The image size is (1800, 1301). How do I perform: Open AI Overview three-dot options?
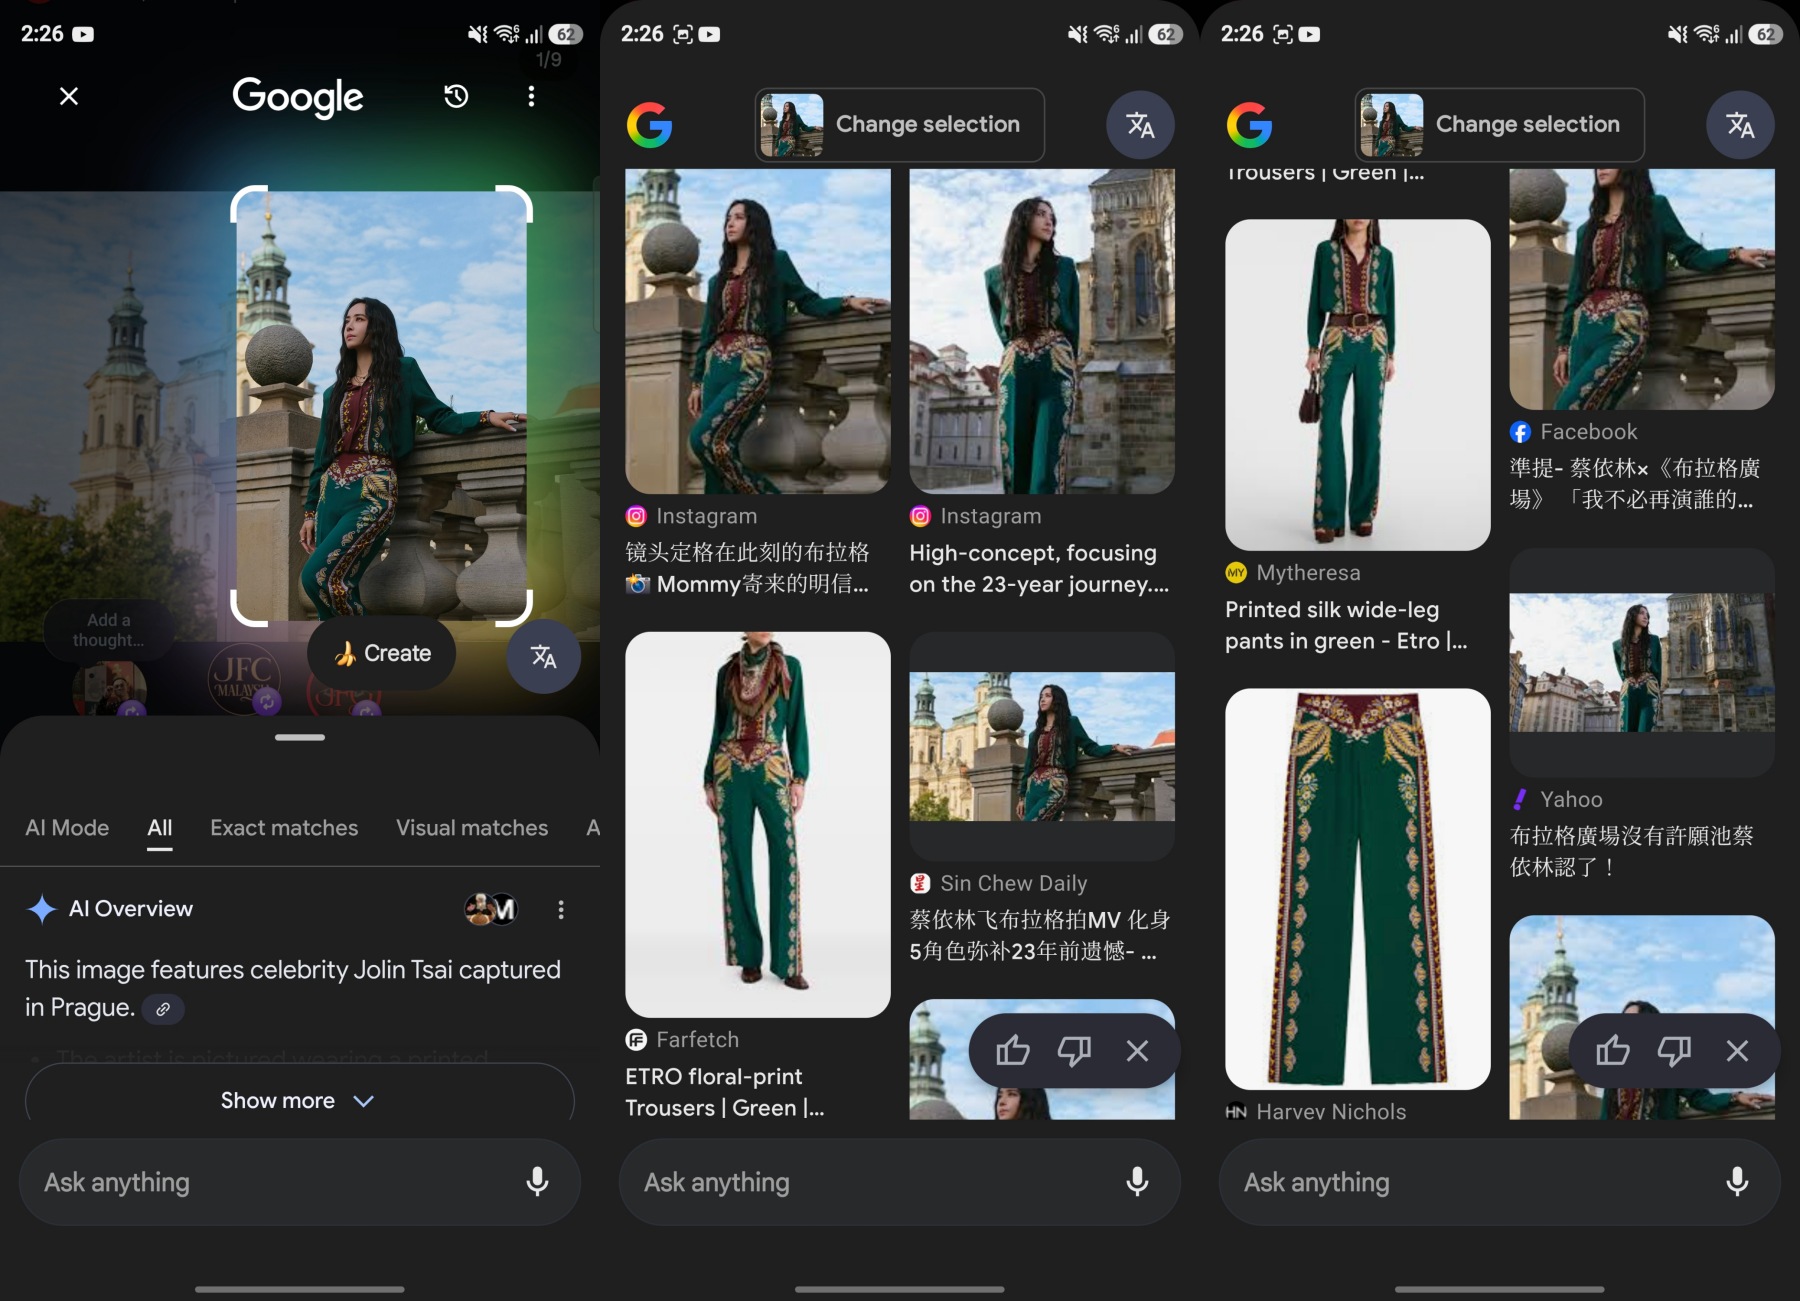[x=561, y=909]
